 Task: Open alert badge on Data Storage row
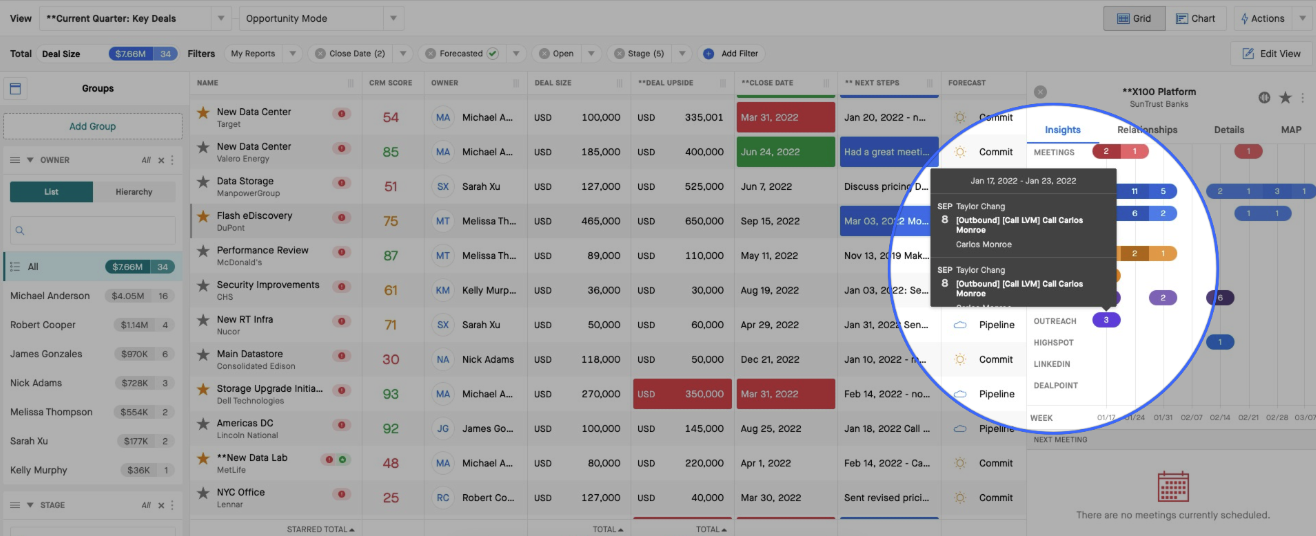coord(342,183)
